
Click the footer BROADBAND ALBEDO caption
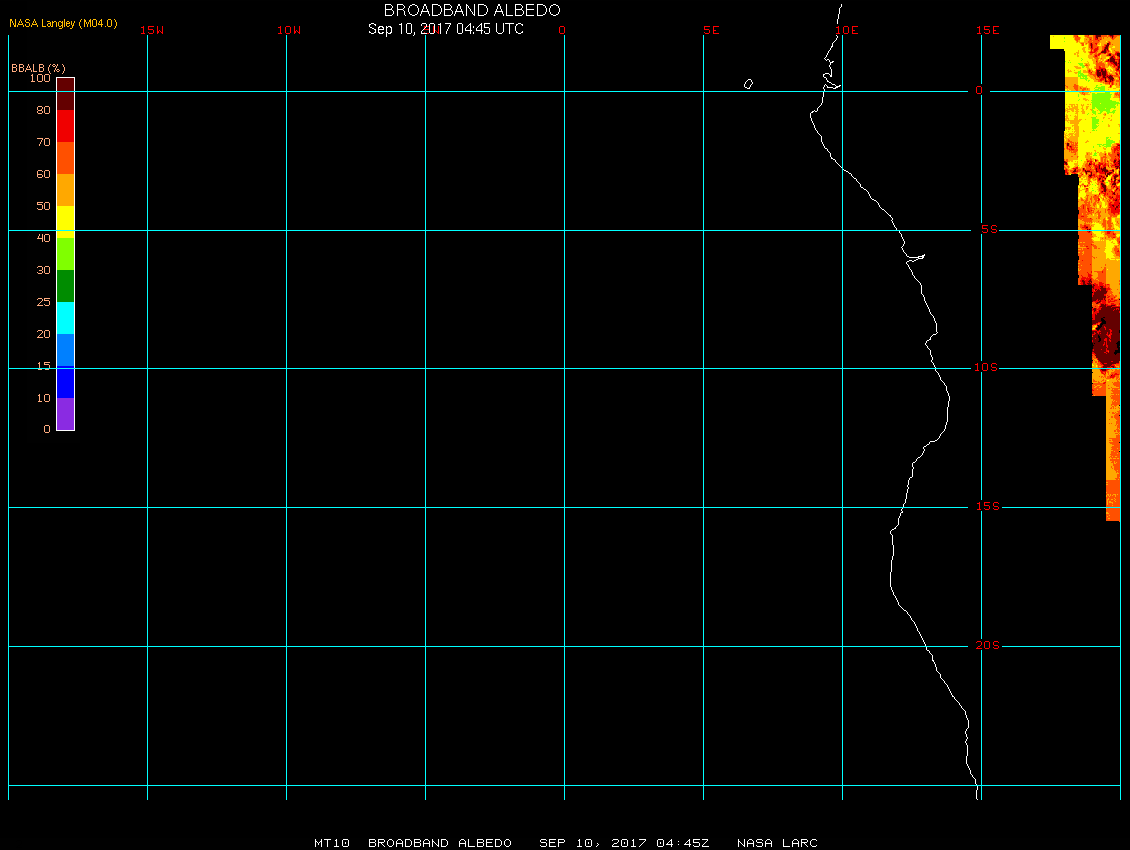tap(440, 843)
